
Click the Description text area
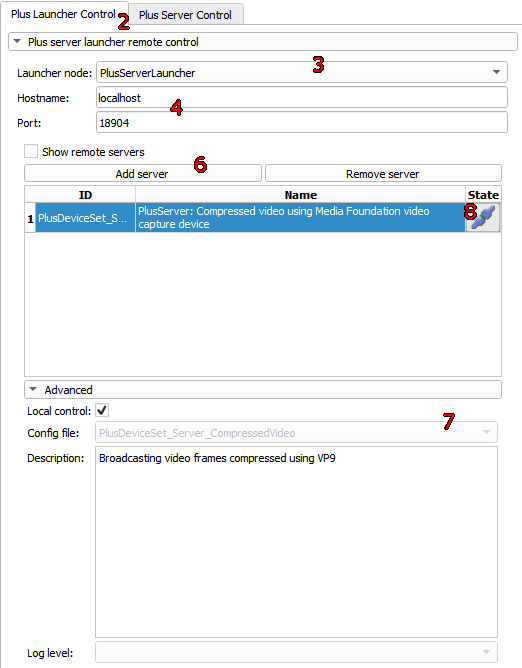click(x=296, y=542)
